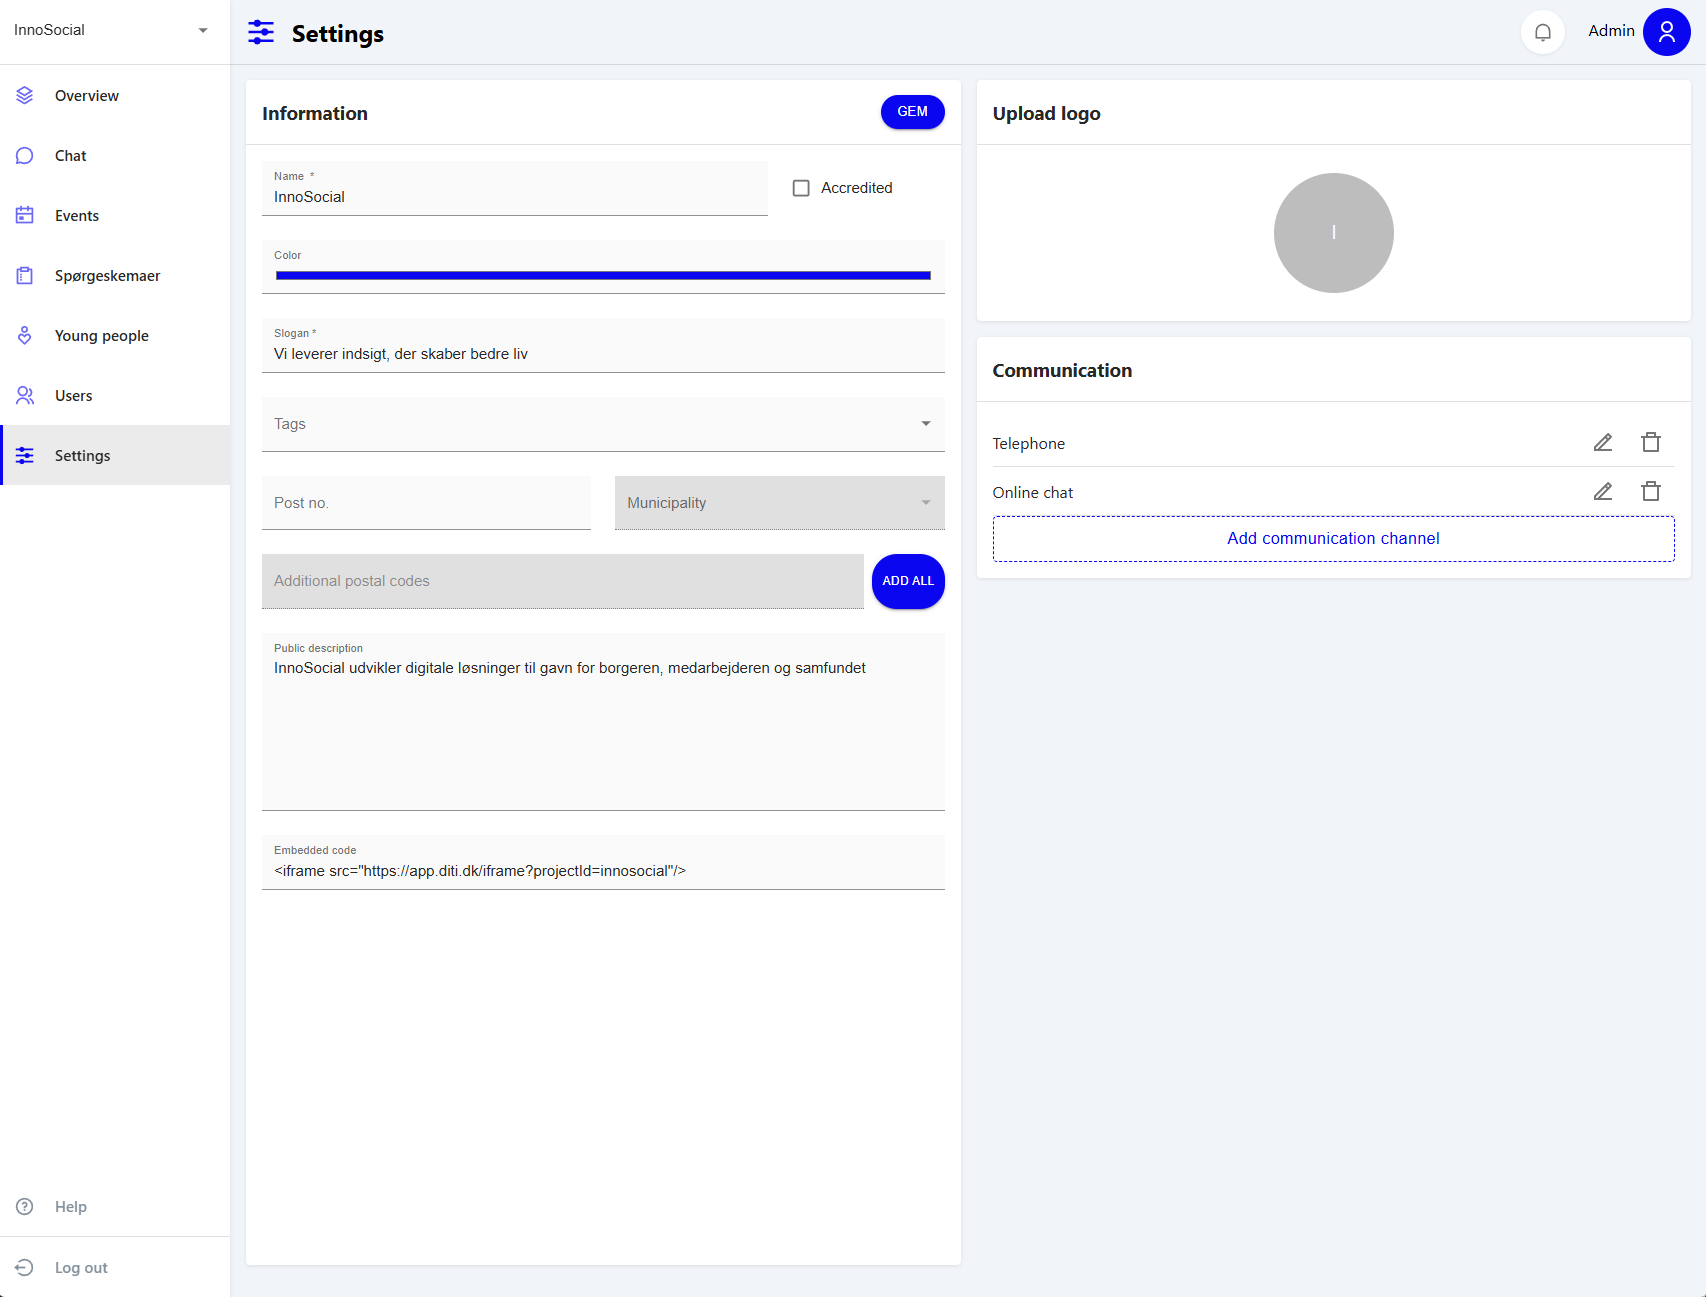The image size is (1706, 1297).
Task: Save information with GEM button
Action: pos(912,112)
